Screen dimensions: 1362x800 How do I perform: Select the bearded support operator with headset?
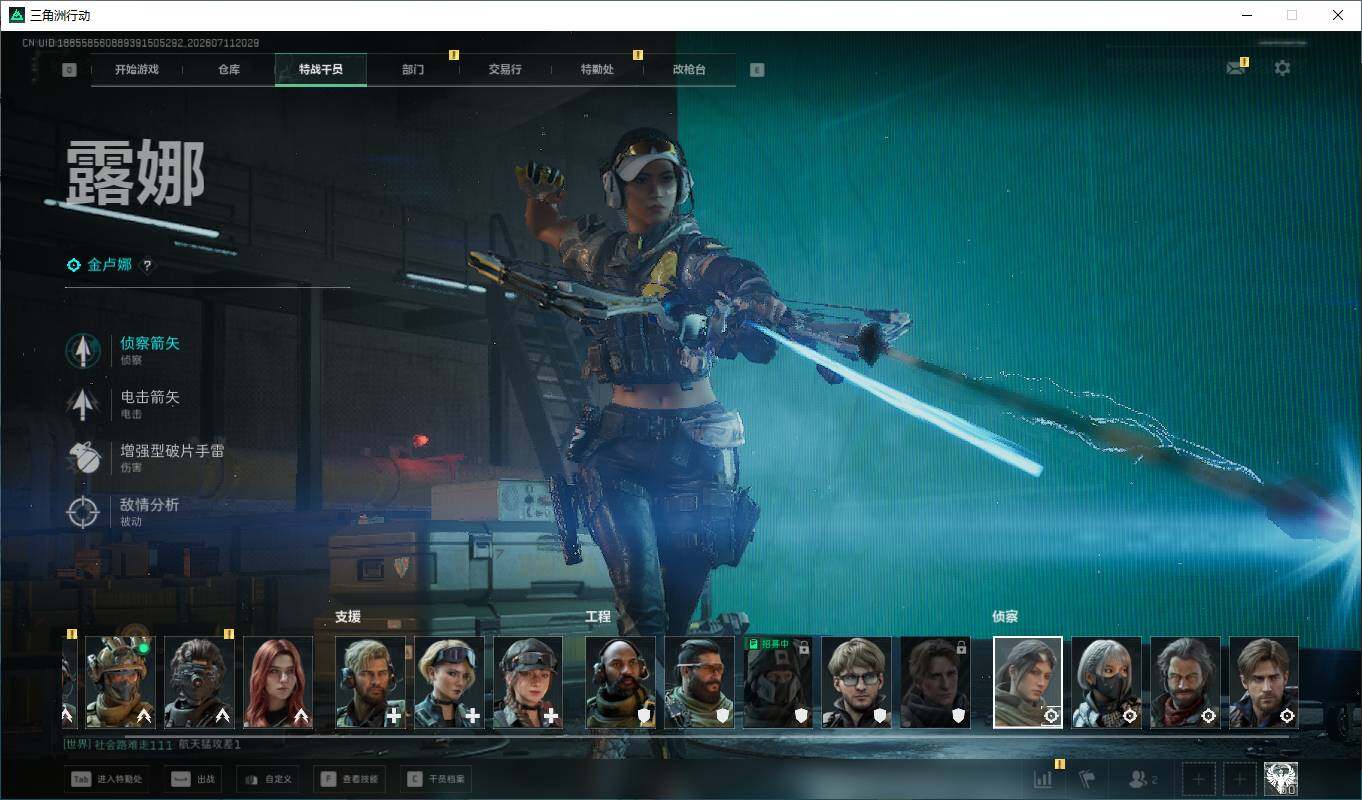pos(370,682)
